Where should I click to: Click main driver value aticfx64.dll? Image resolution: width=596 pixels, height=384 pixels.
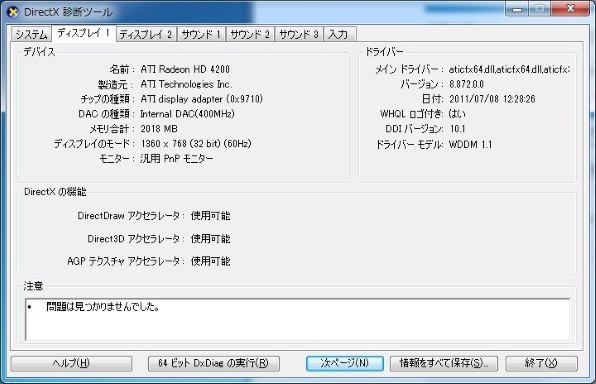point(509,69)
